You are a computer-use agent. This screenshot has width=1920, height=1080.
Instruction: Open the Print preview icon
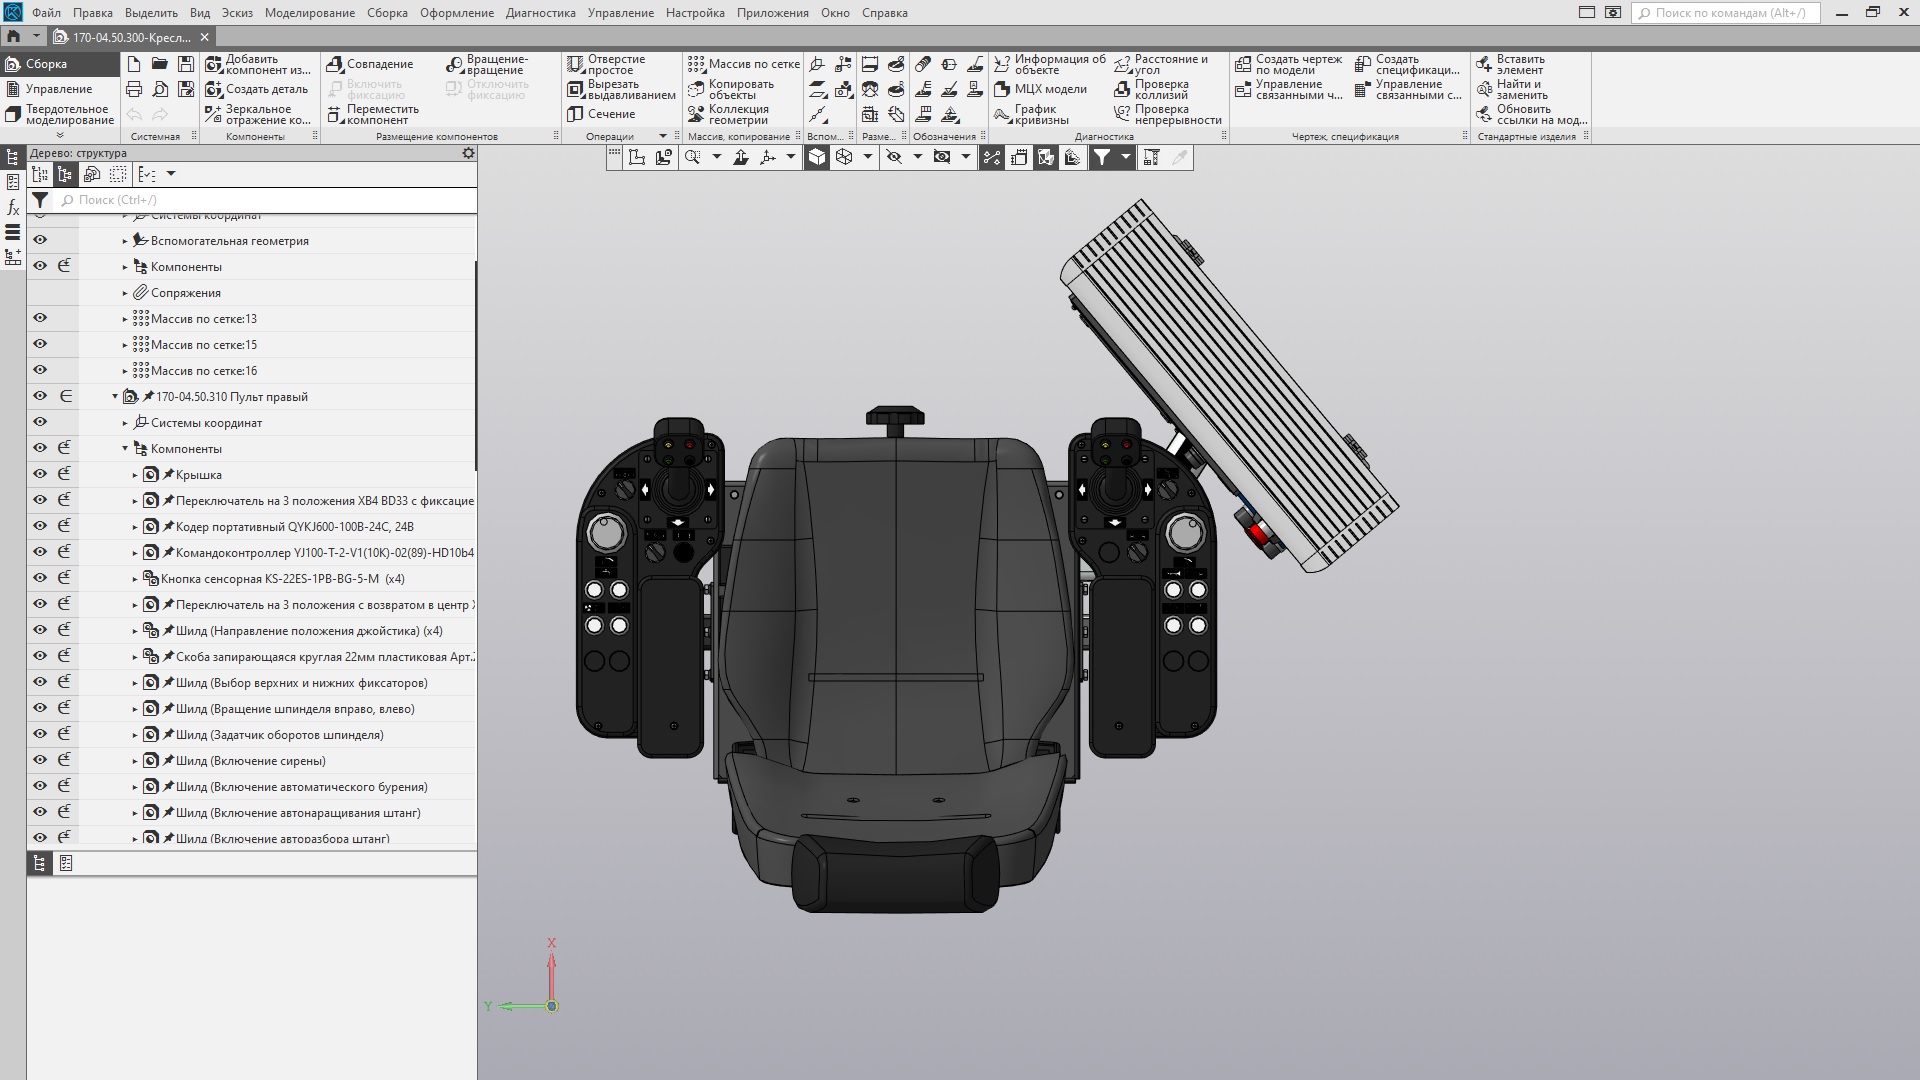click(x=160, y=90)
